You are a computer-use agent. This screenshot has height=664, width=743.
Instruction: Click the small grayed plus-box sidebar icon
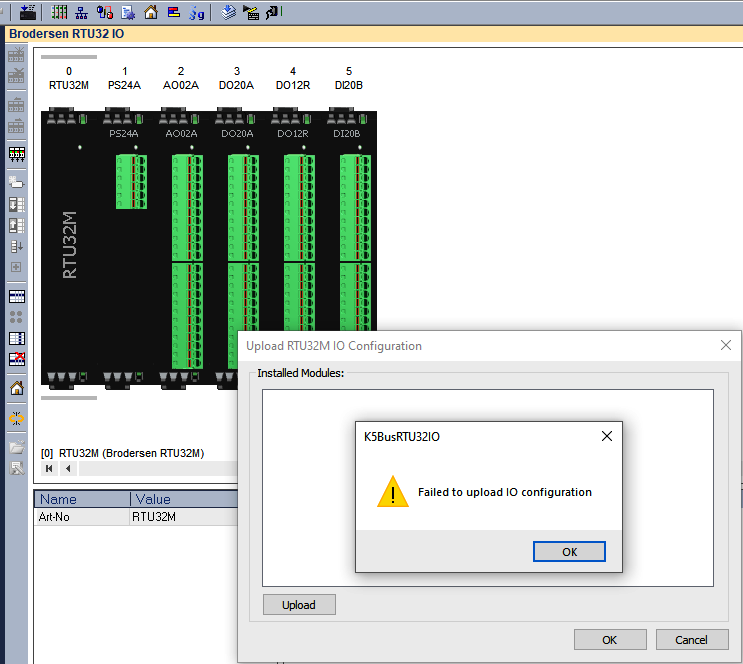tap(16, 267)
